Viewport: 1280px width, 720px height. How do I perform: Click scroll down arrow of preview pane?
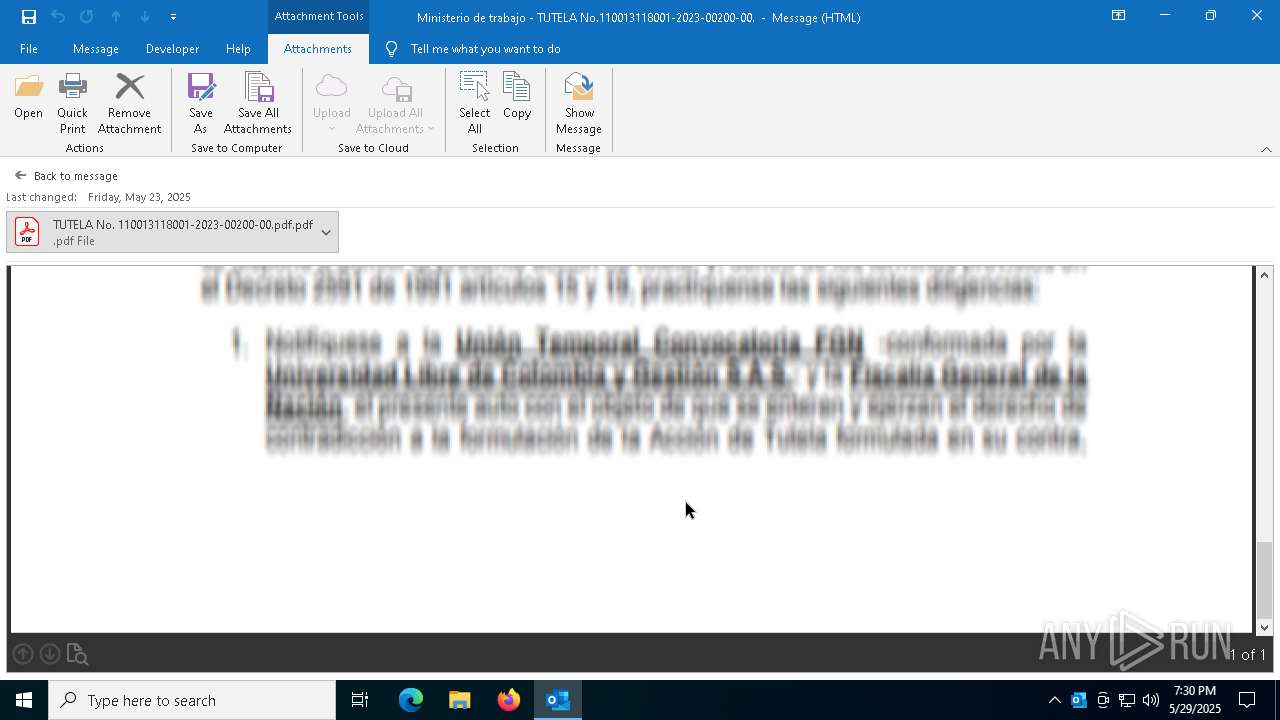coord(1265,627)
